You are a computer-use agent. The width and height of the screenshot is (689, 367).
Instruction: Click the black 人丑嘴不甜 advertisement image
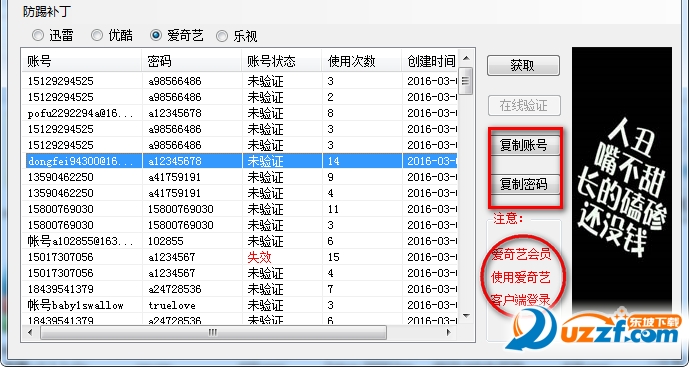pos(622,180)
